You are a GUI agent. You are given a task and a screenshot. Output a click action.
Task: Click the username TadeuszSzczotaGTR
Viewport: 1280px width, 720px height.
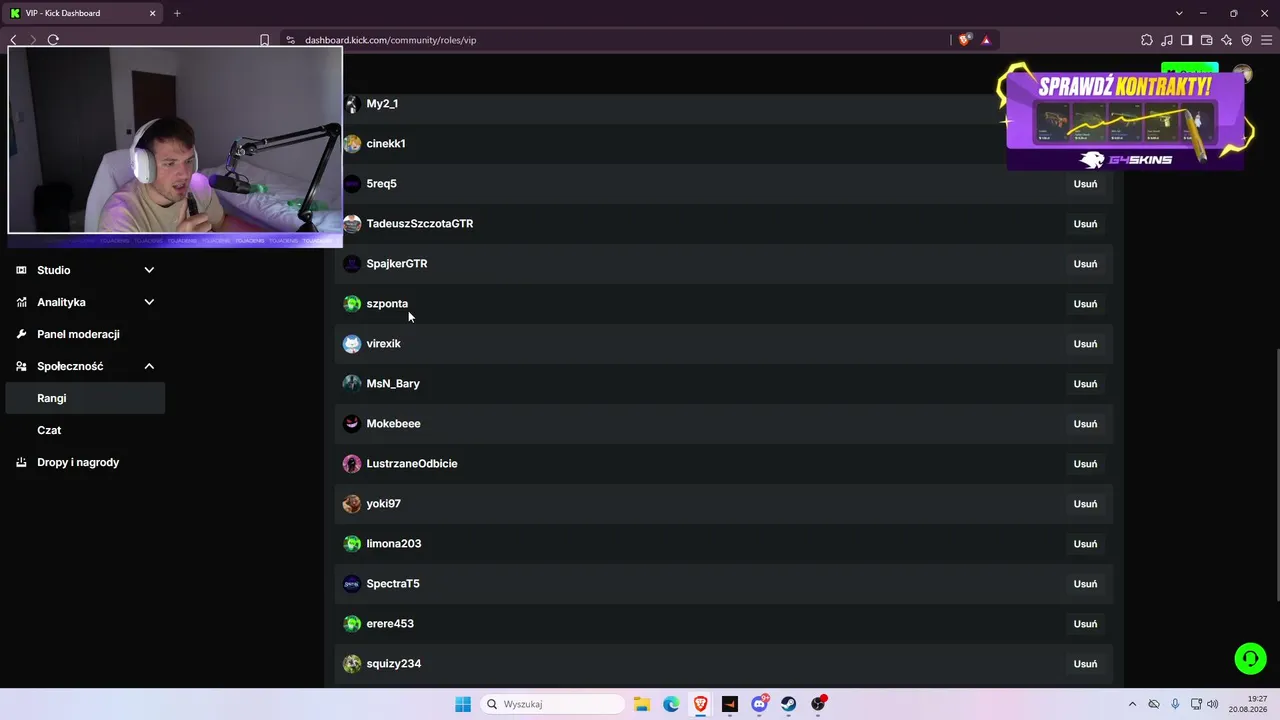(x=420, y=224)
